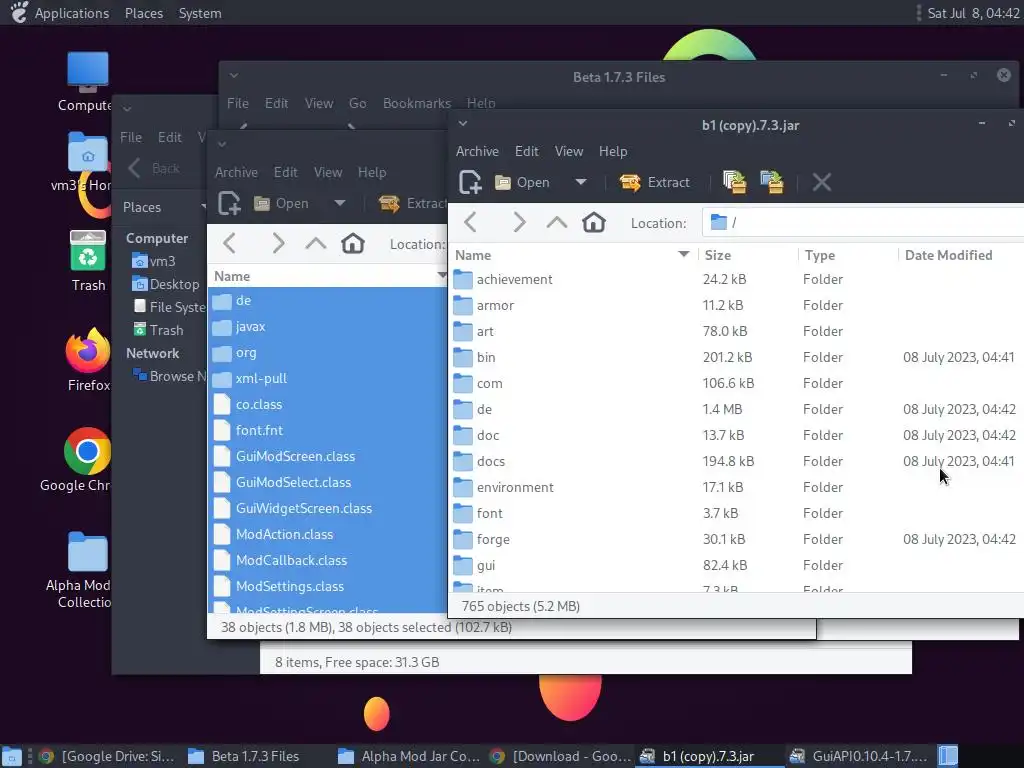The width and height of the screenshot is (1024, 768).
Task: Go forward in GuiAPI archive window
Action: pos(278,244)
